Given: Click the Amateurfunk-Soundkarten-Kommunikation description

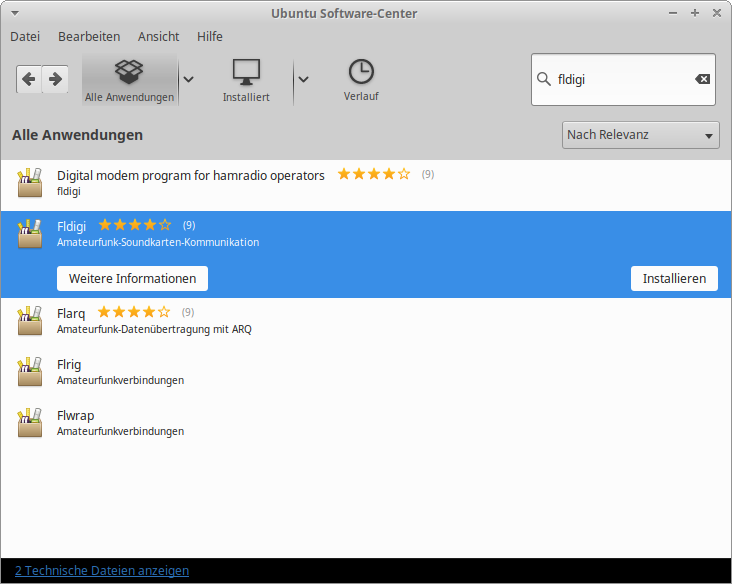Looking at the screenshot, I should 158,242.
